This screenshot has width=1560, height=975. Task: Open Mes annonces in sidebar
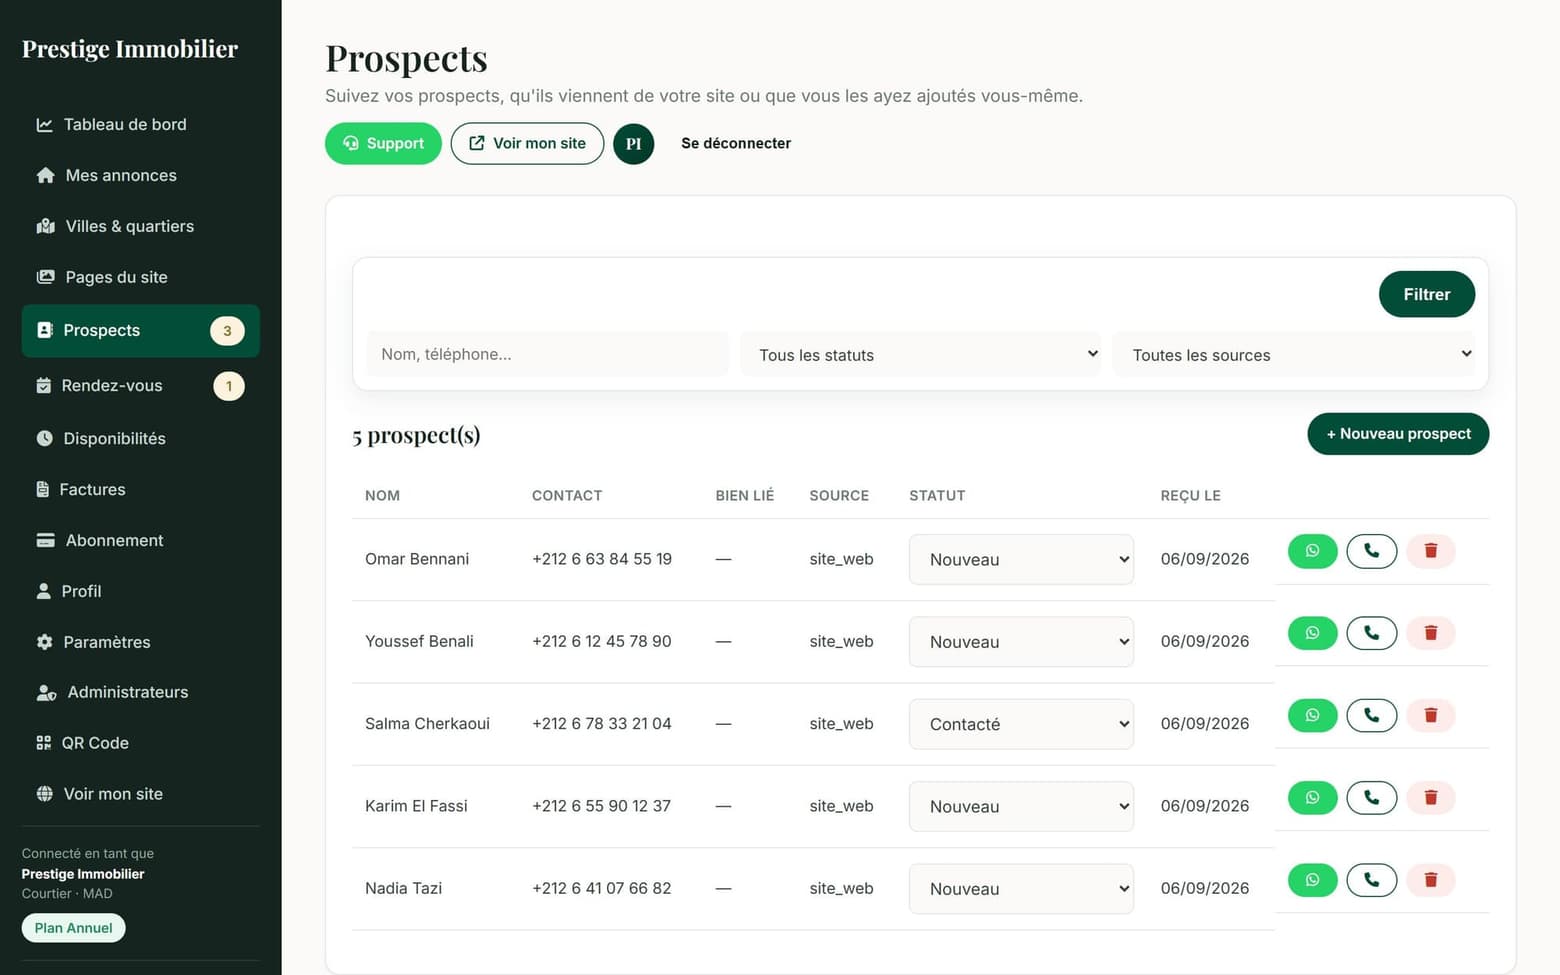pyautogui.click(x=140, y=176)
